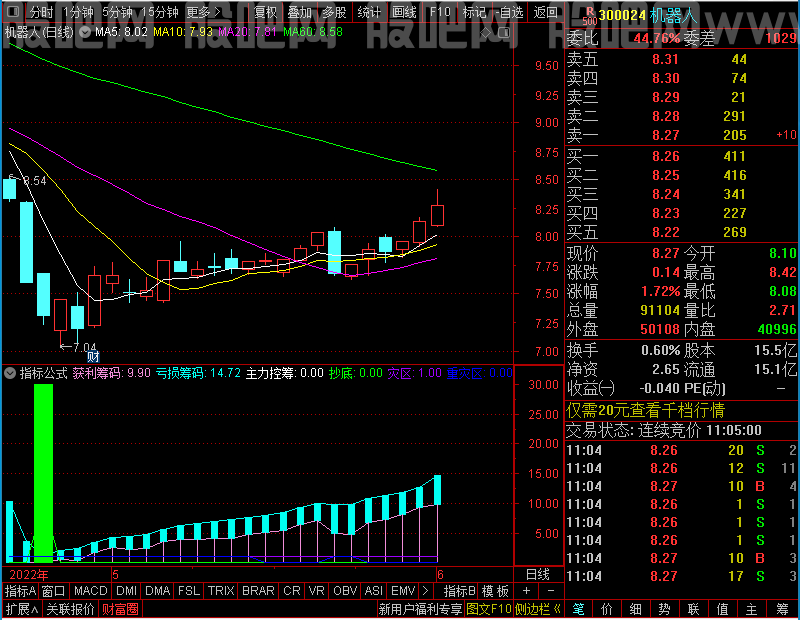This screenshot has width=800, height=620.
Task: Open the 指标A indicator group
Action: (20, 591)
